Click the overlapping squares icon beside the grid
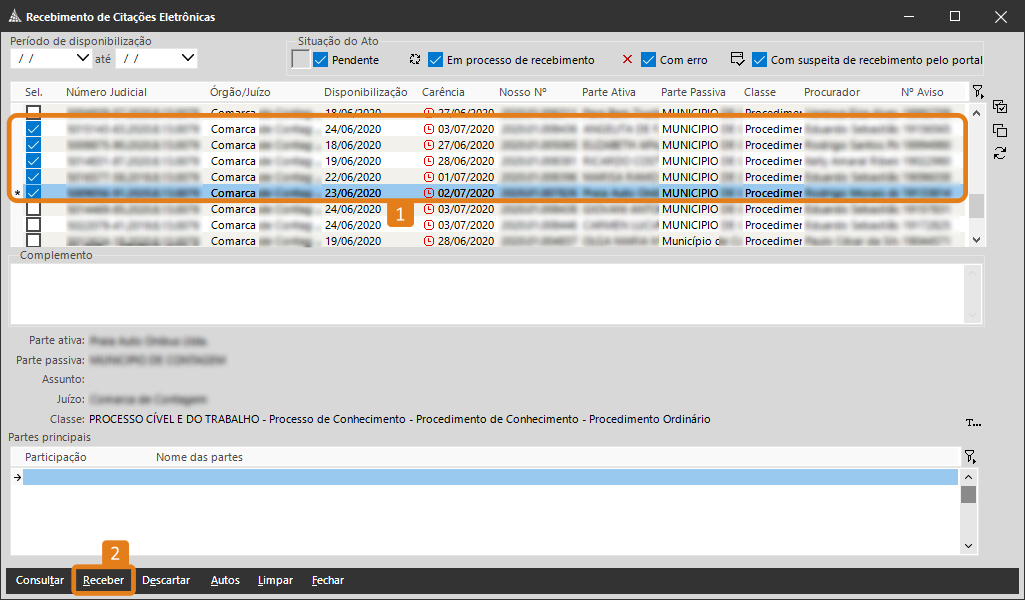This screenshot has width=1025, height=600. (1000, 131)
